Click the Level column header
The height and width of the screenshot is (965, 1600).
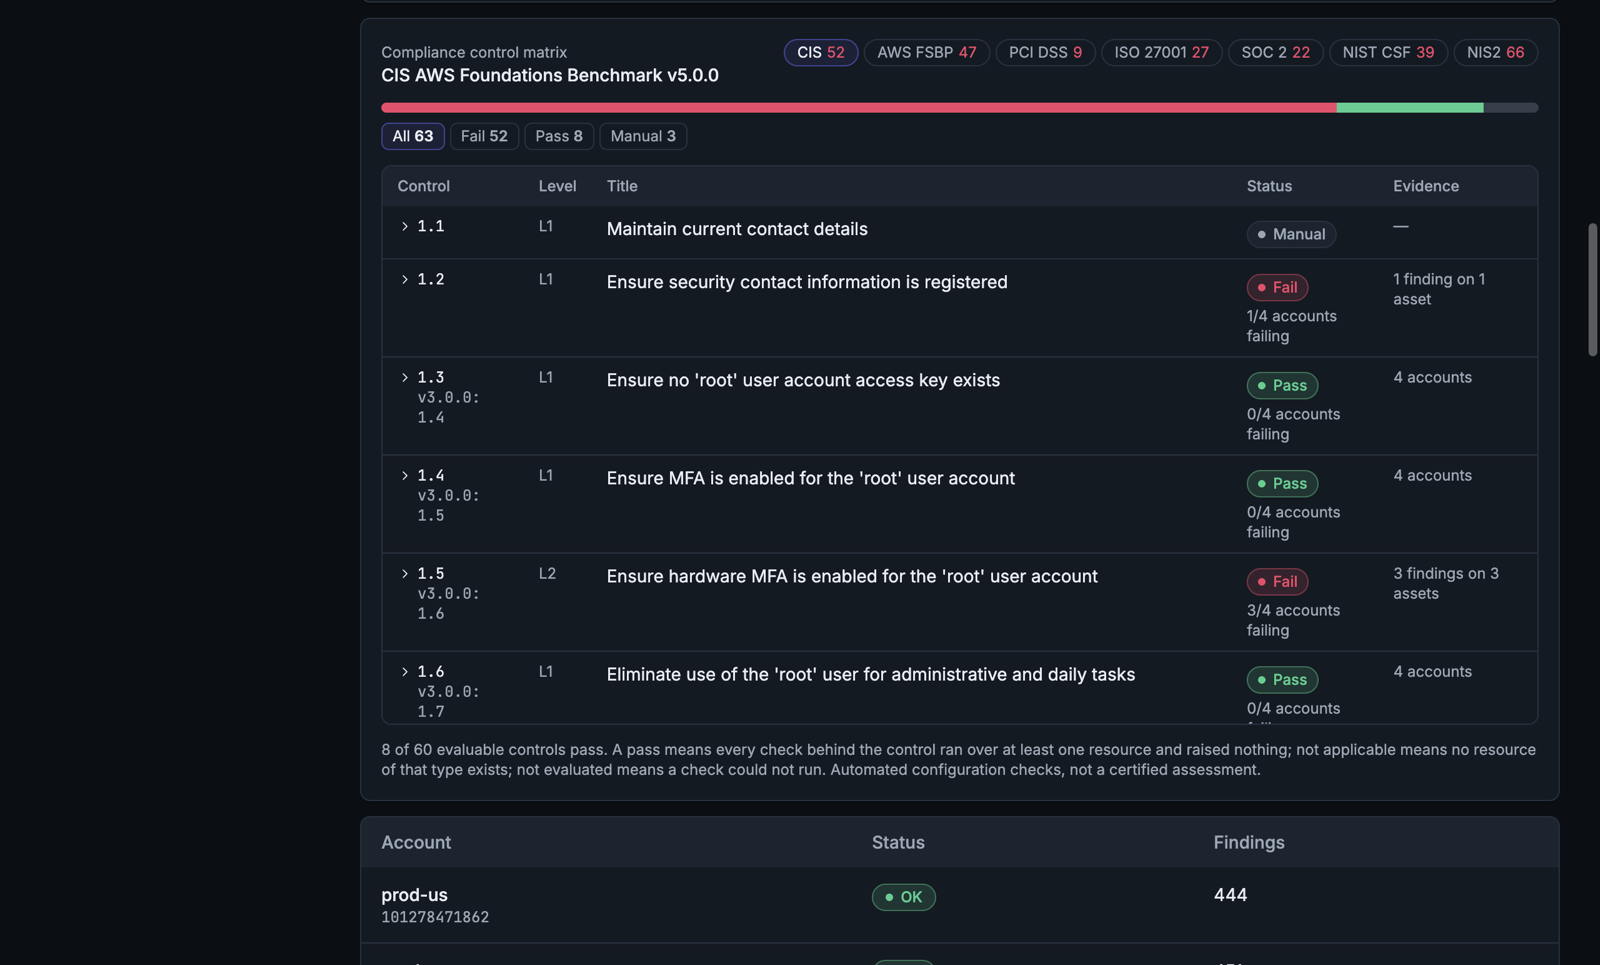pyautogui.click(x=557, y=186)
